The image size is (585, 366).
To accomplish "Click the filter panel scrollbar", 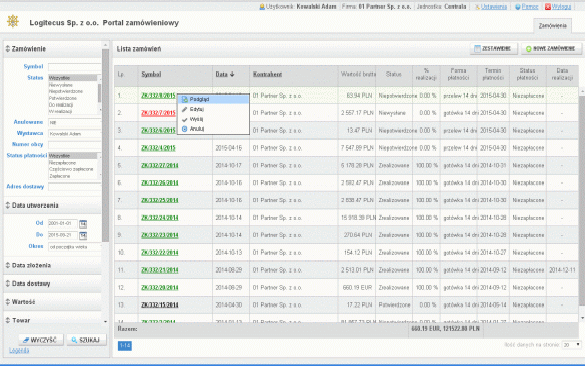I will point(105,146).
